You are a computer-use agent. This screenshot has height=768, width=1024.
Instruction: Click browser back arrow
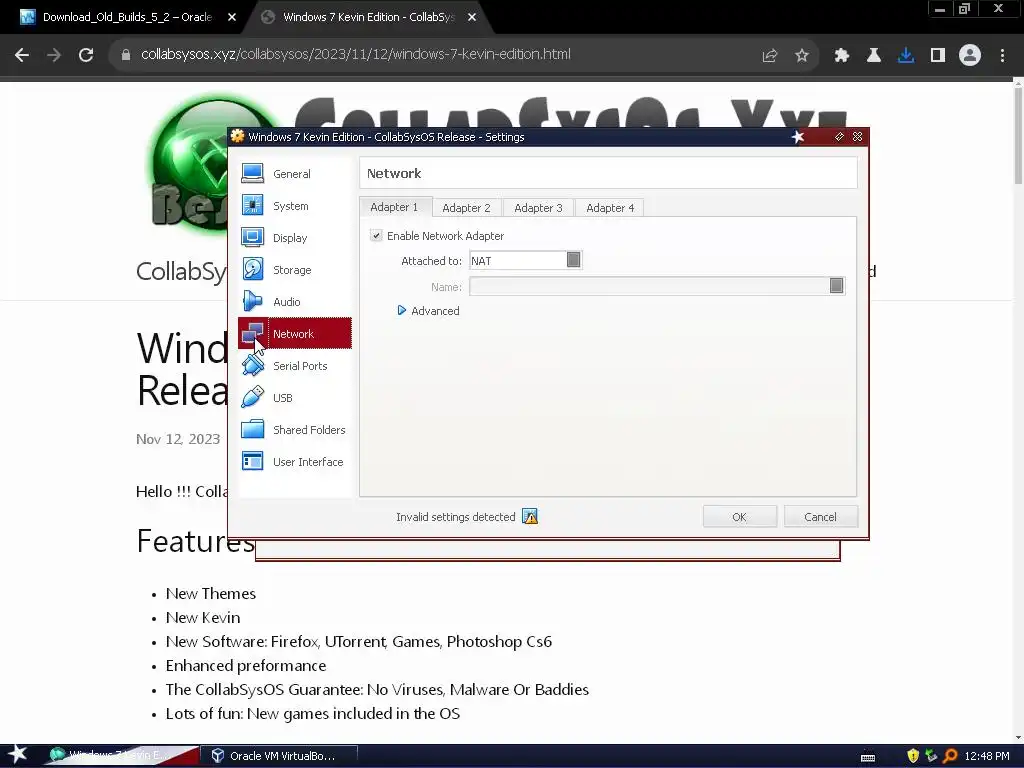22,55
